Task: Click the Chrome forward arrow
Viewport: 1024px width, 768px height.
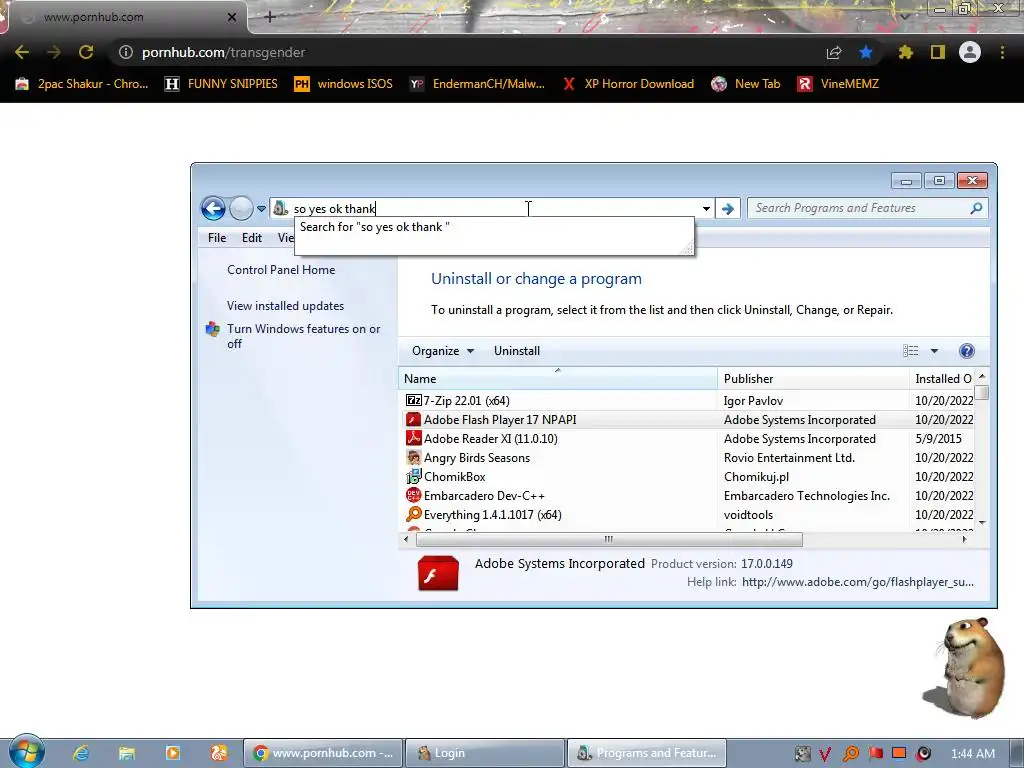Action: (54, 52)
